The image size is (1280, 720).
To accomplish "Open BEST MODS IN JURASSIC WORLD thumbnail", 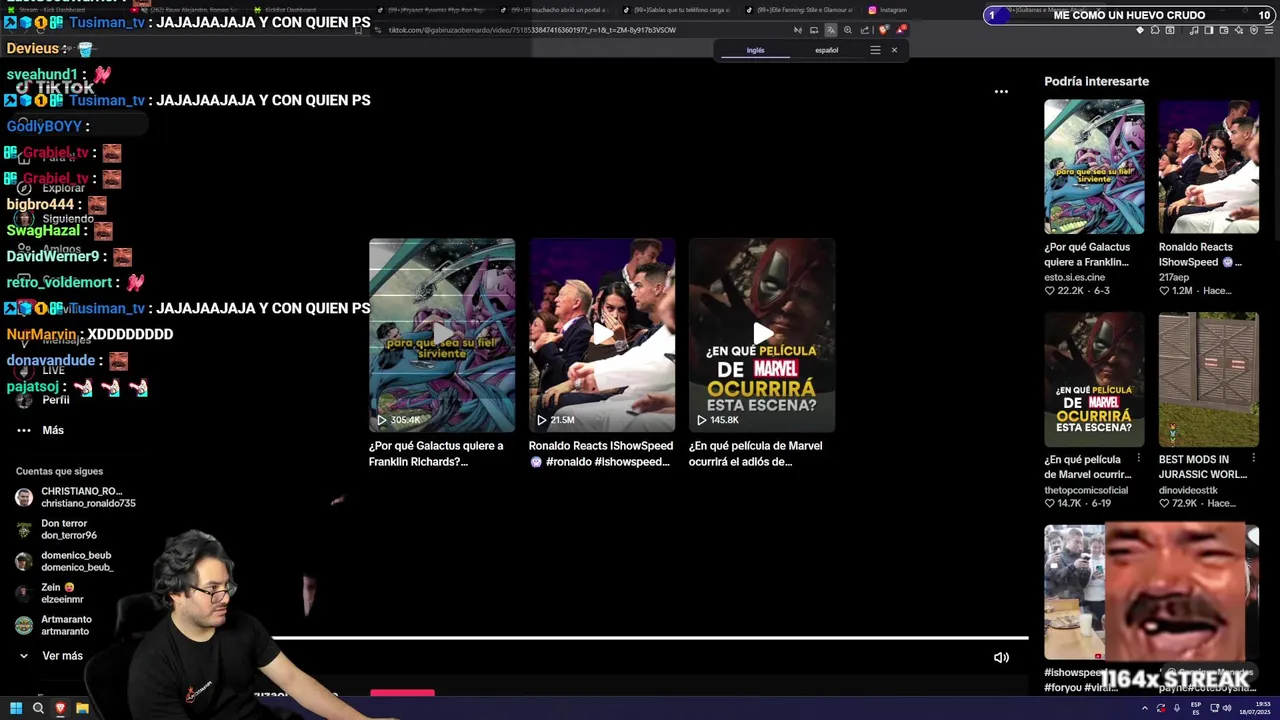I will pyautogui.click(x=1208, y=379).
